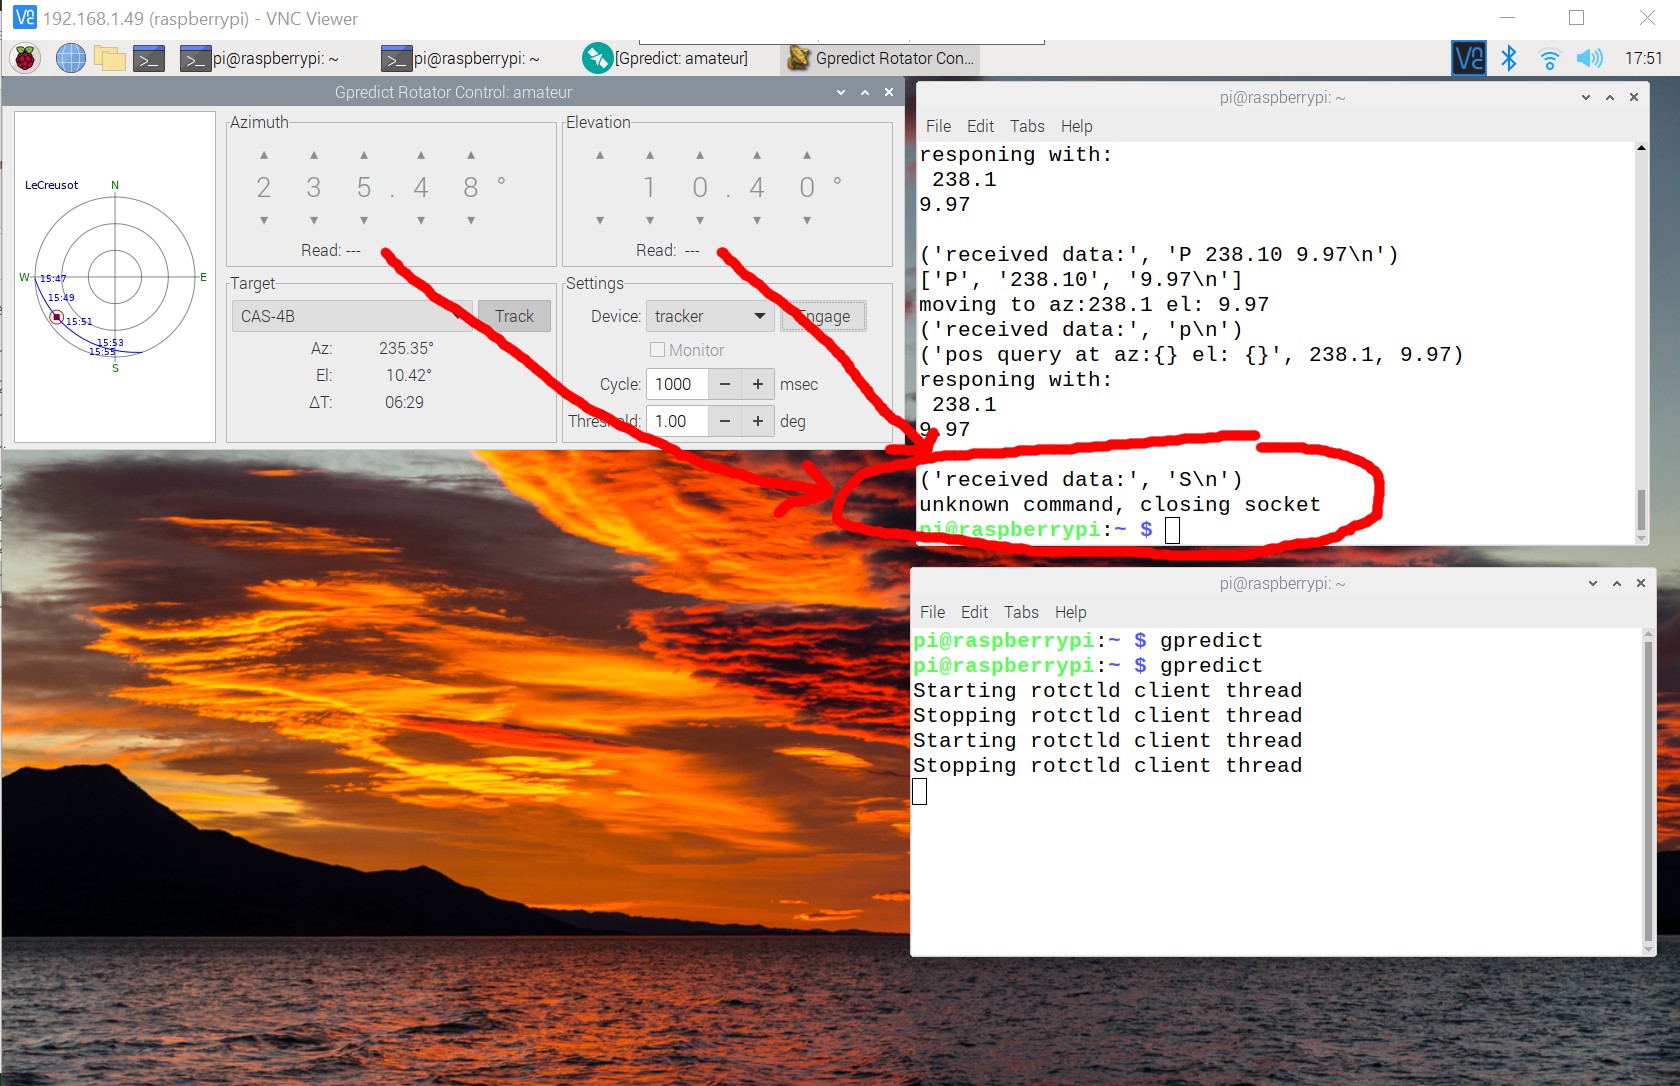
Task: Launch the web browser globe icon
Action: pos(70,58)
